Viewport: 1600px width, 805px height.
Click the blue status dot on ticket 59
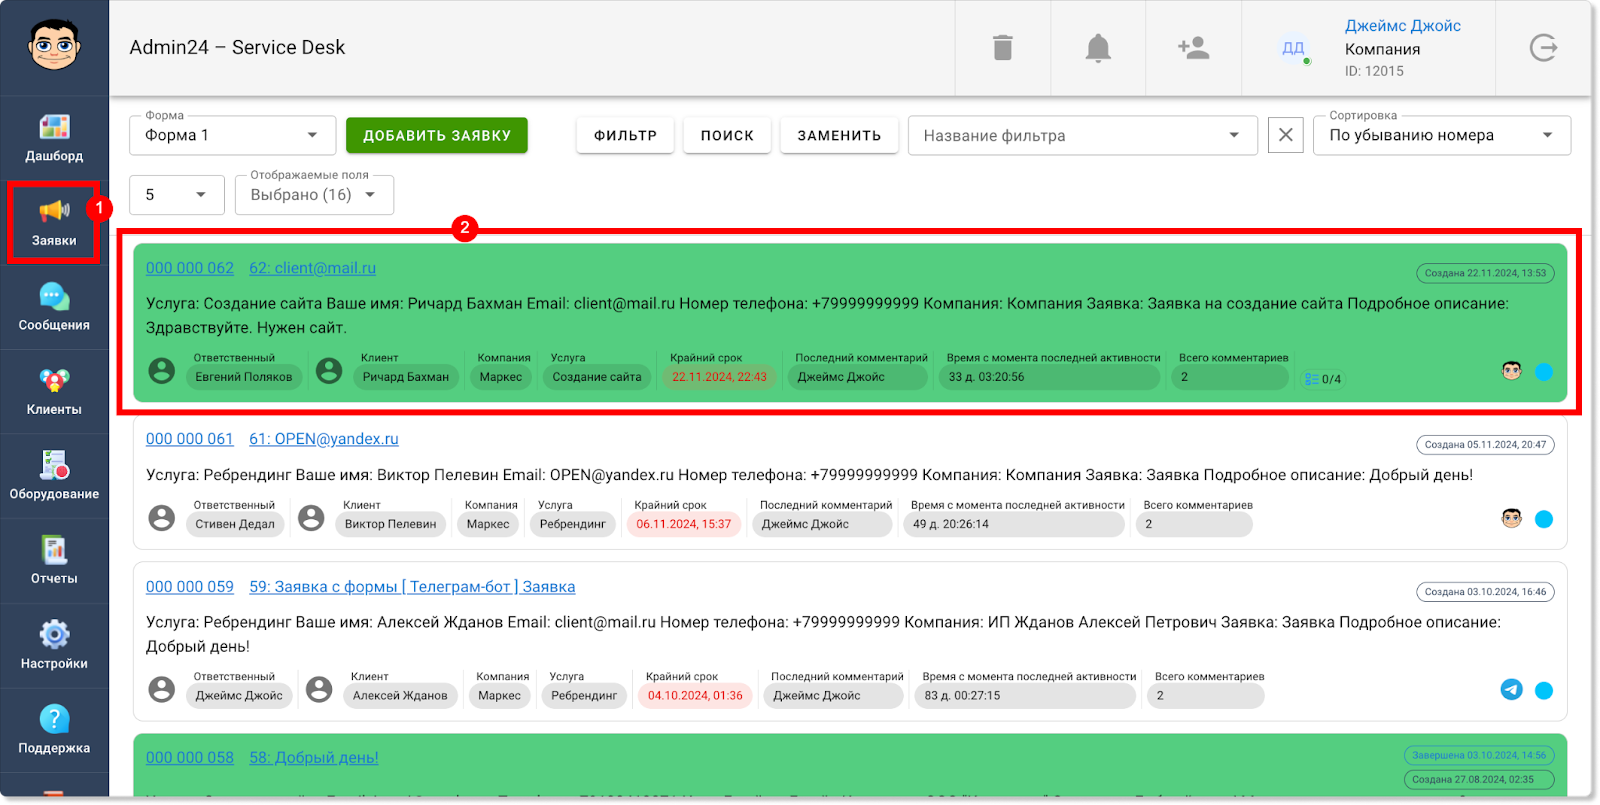click(1544, 690)
